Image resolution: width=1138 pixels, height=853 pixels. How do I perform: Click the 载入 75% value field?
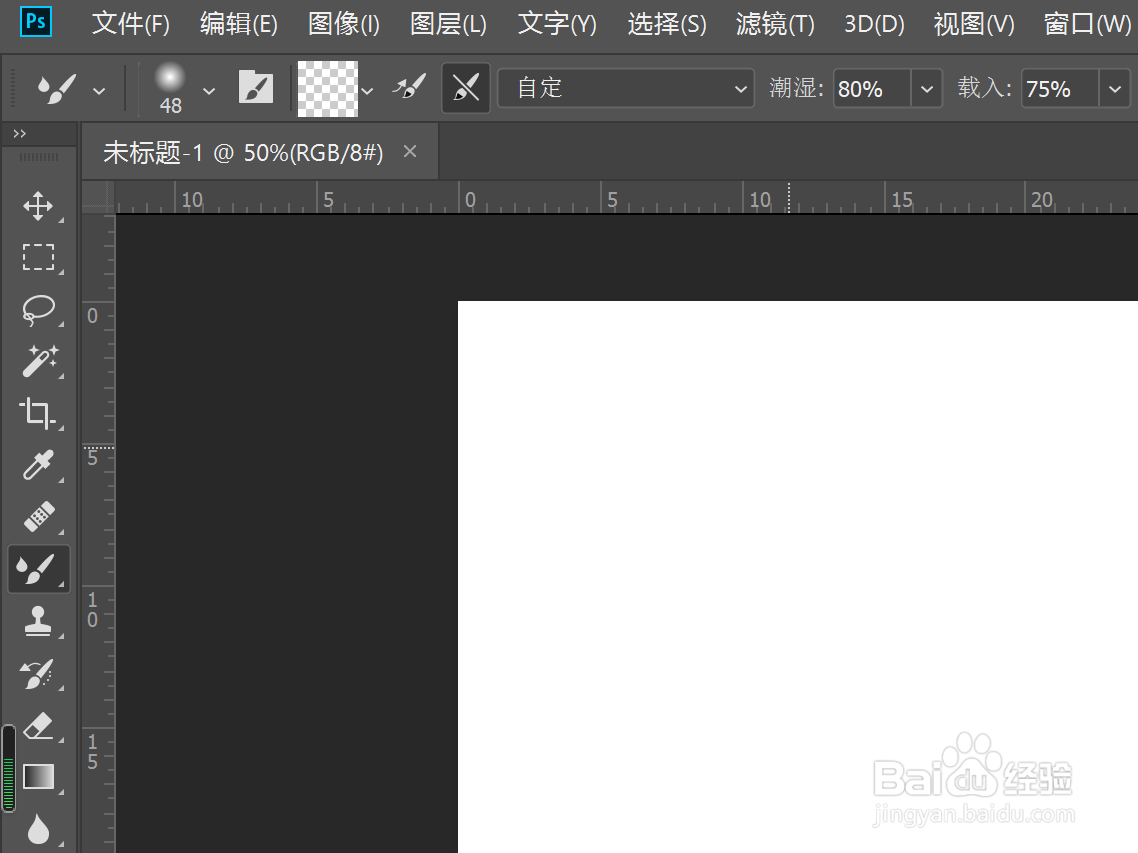(1060, 89)
